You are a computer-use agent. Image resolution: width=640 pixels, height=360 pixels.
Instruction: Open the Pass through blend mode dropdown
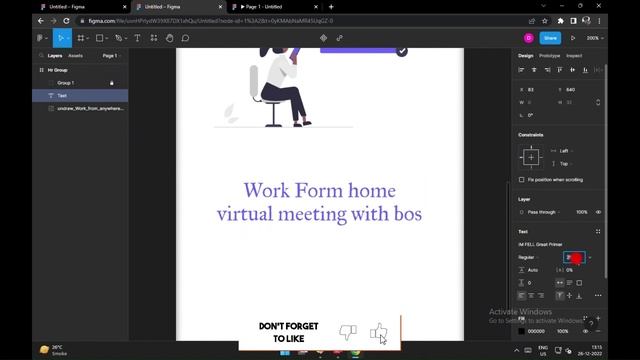(543, 212)
